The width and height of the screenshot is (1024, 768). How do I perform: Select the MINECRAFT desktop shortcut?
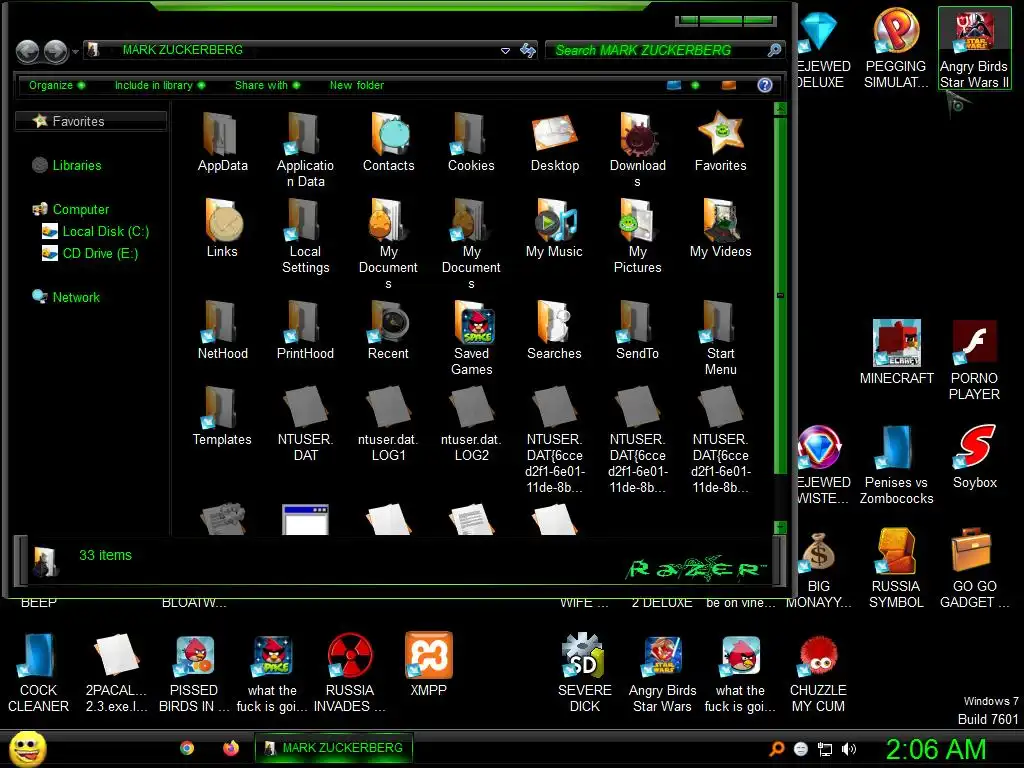897,352
